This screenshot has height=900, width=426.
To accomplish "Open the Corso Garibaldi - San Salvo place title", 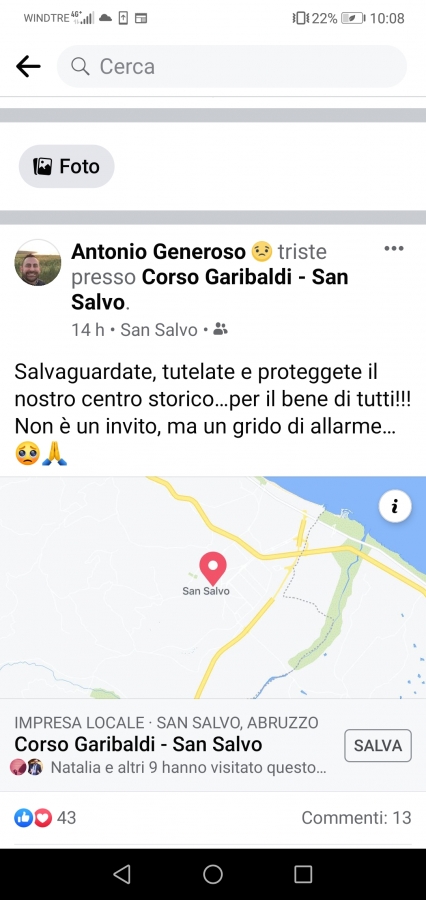I will 138,744.
